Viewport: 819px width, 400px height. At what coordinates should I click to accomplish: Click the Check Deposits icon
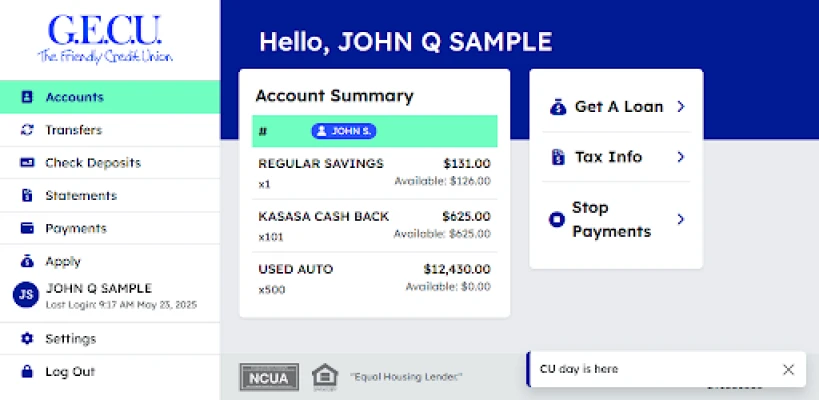(x=27, y=163)
